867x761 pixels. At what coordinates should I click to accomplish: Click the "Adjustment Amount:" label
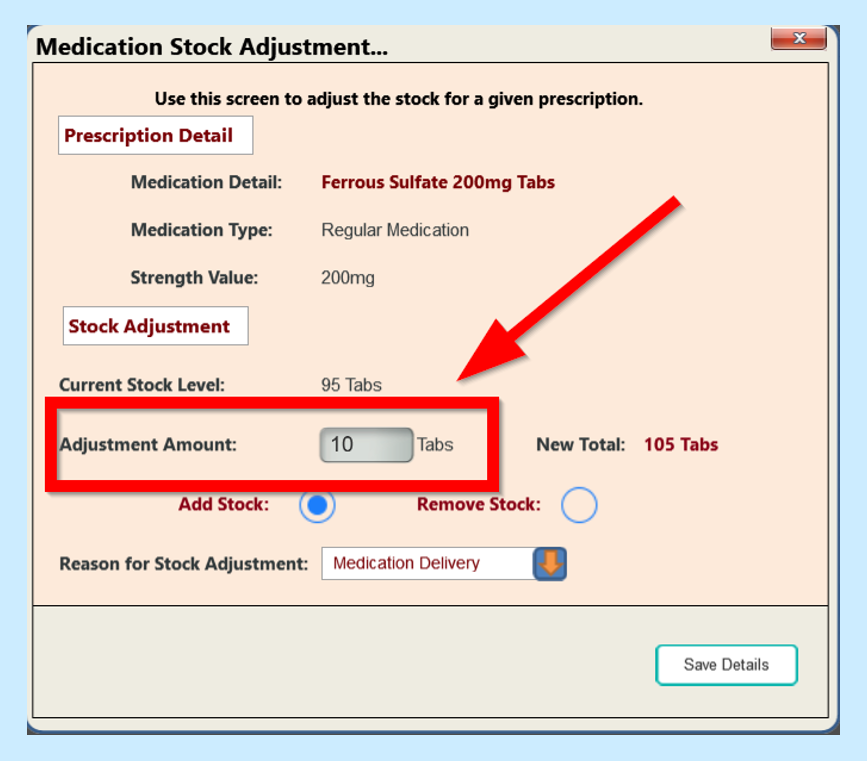[148, 445]
